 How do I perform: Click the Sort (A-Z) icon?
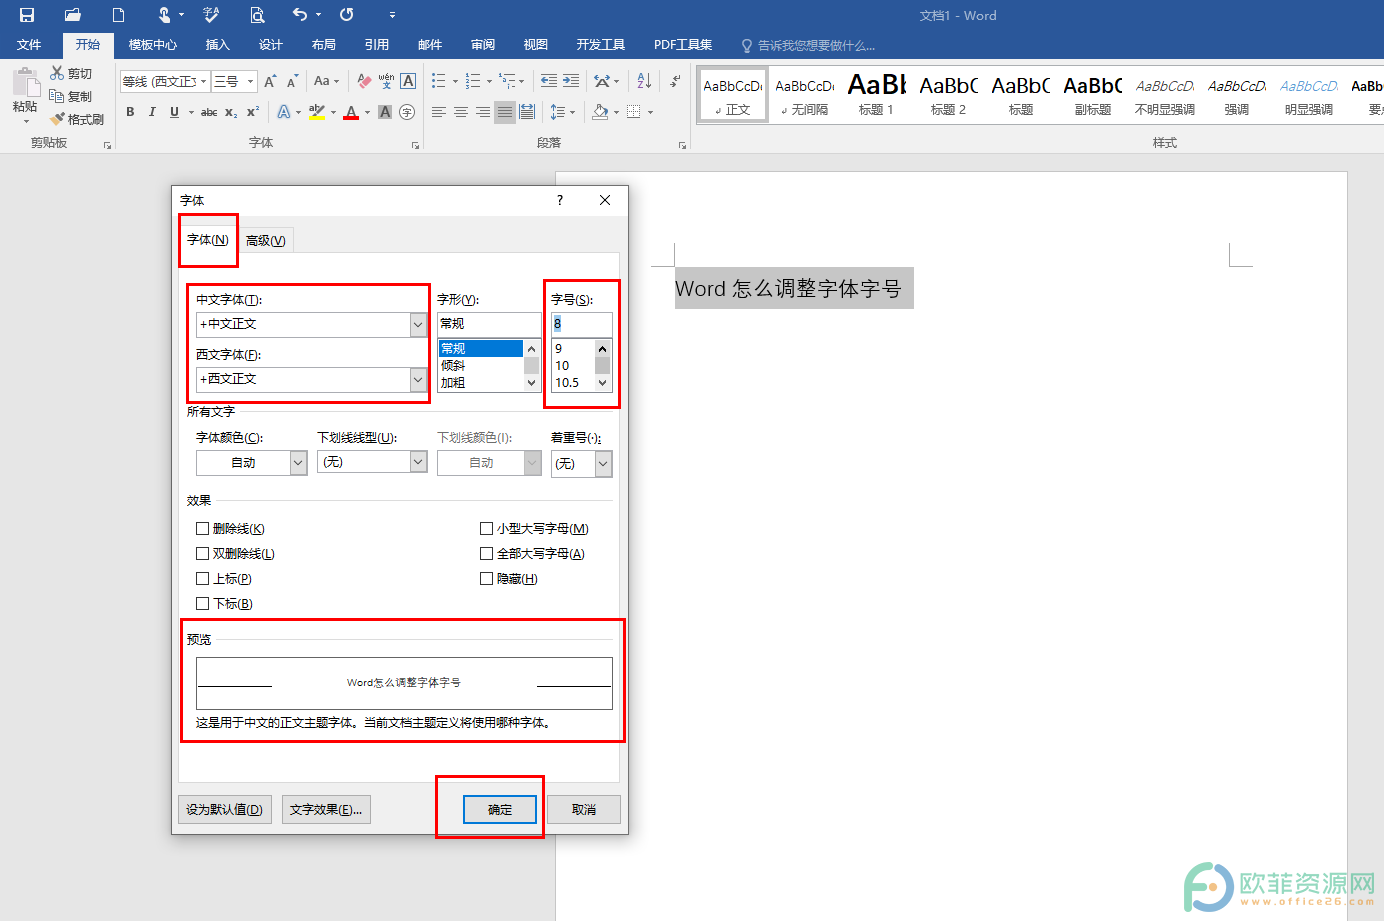644,81
